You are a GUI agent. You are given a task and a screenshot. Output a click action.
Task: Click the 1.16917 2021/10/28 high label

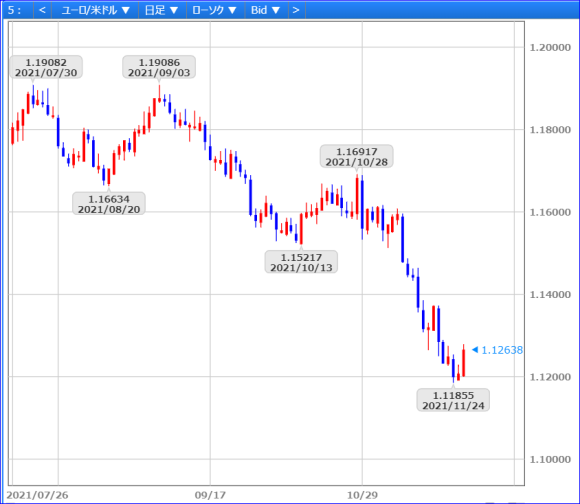pos(357,156)
